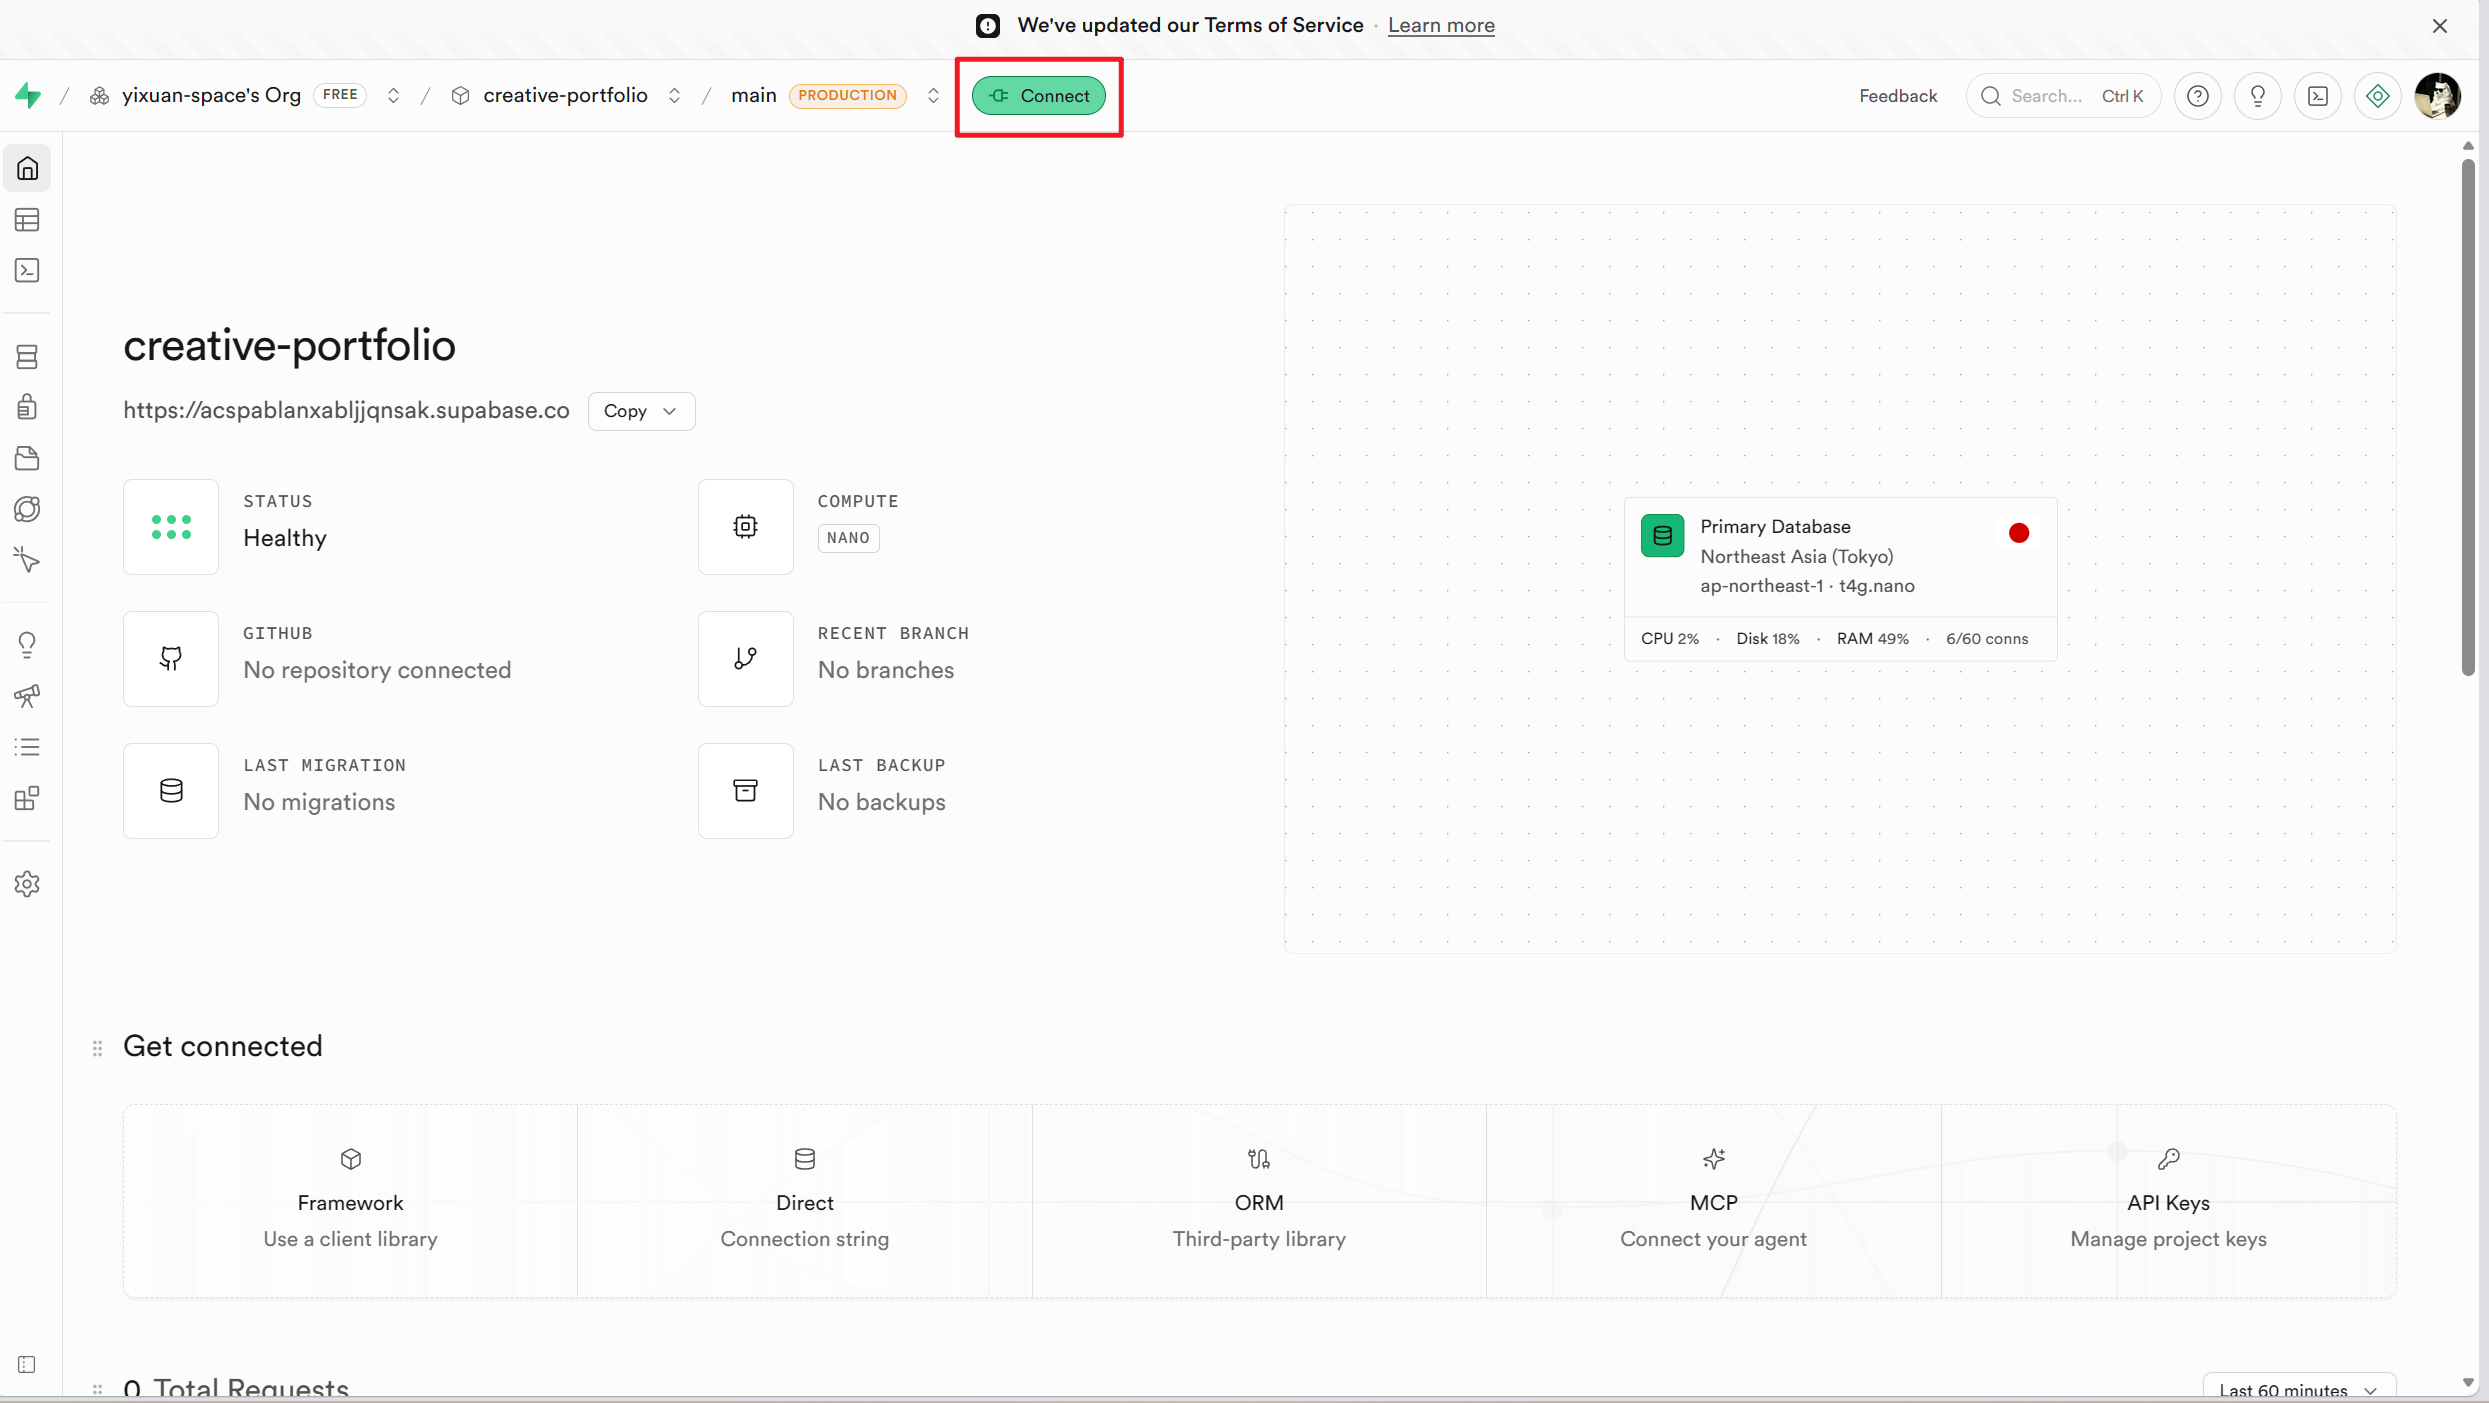The width and height of the screenshot is (2489, 1403).
Task: Open the Database sidebar icon
Action: [x=27, y=357]
